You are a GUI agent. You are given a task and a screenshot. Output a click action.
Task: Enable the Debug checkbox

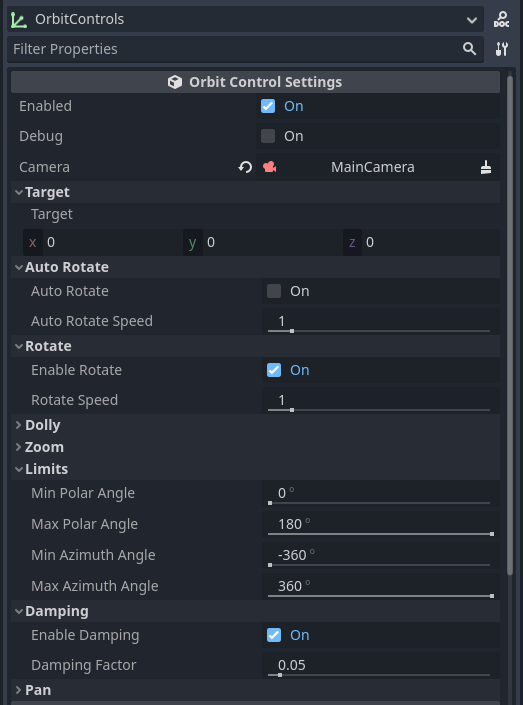point(268,136)
